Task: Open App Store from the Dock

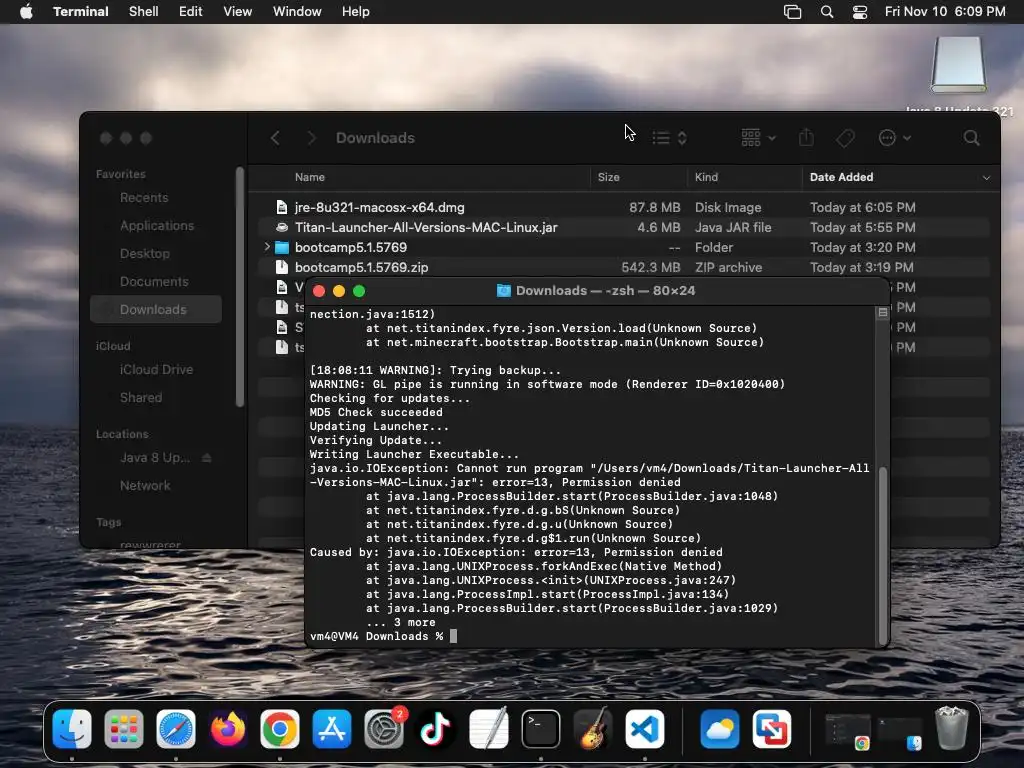Action: click(332, 728)
